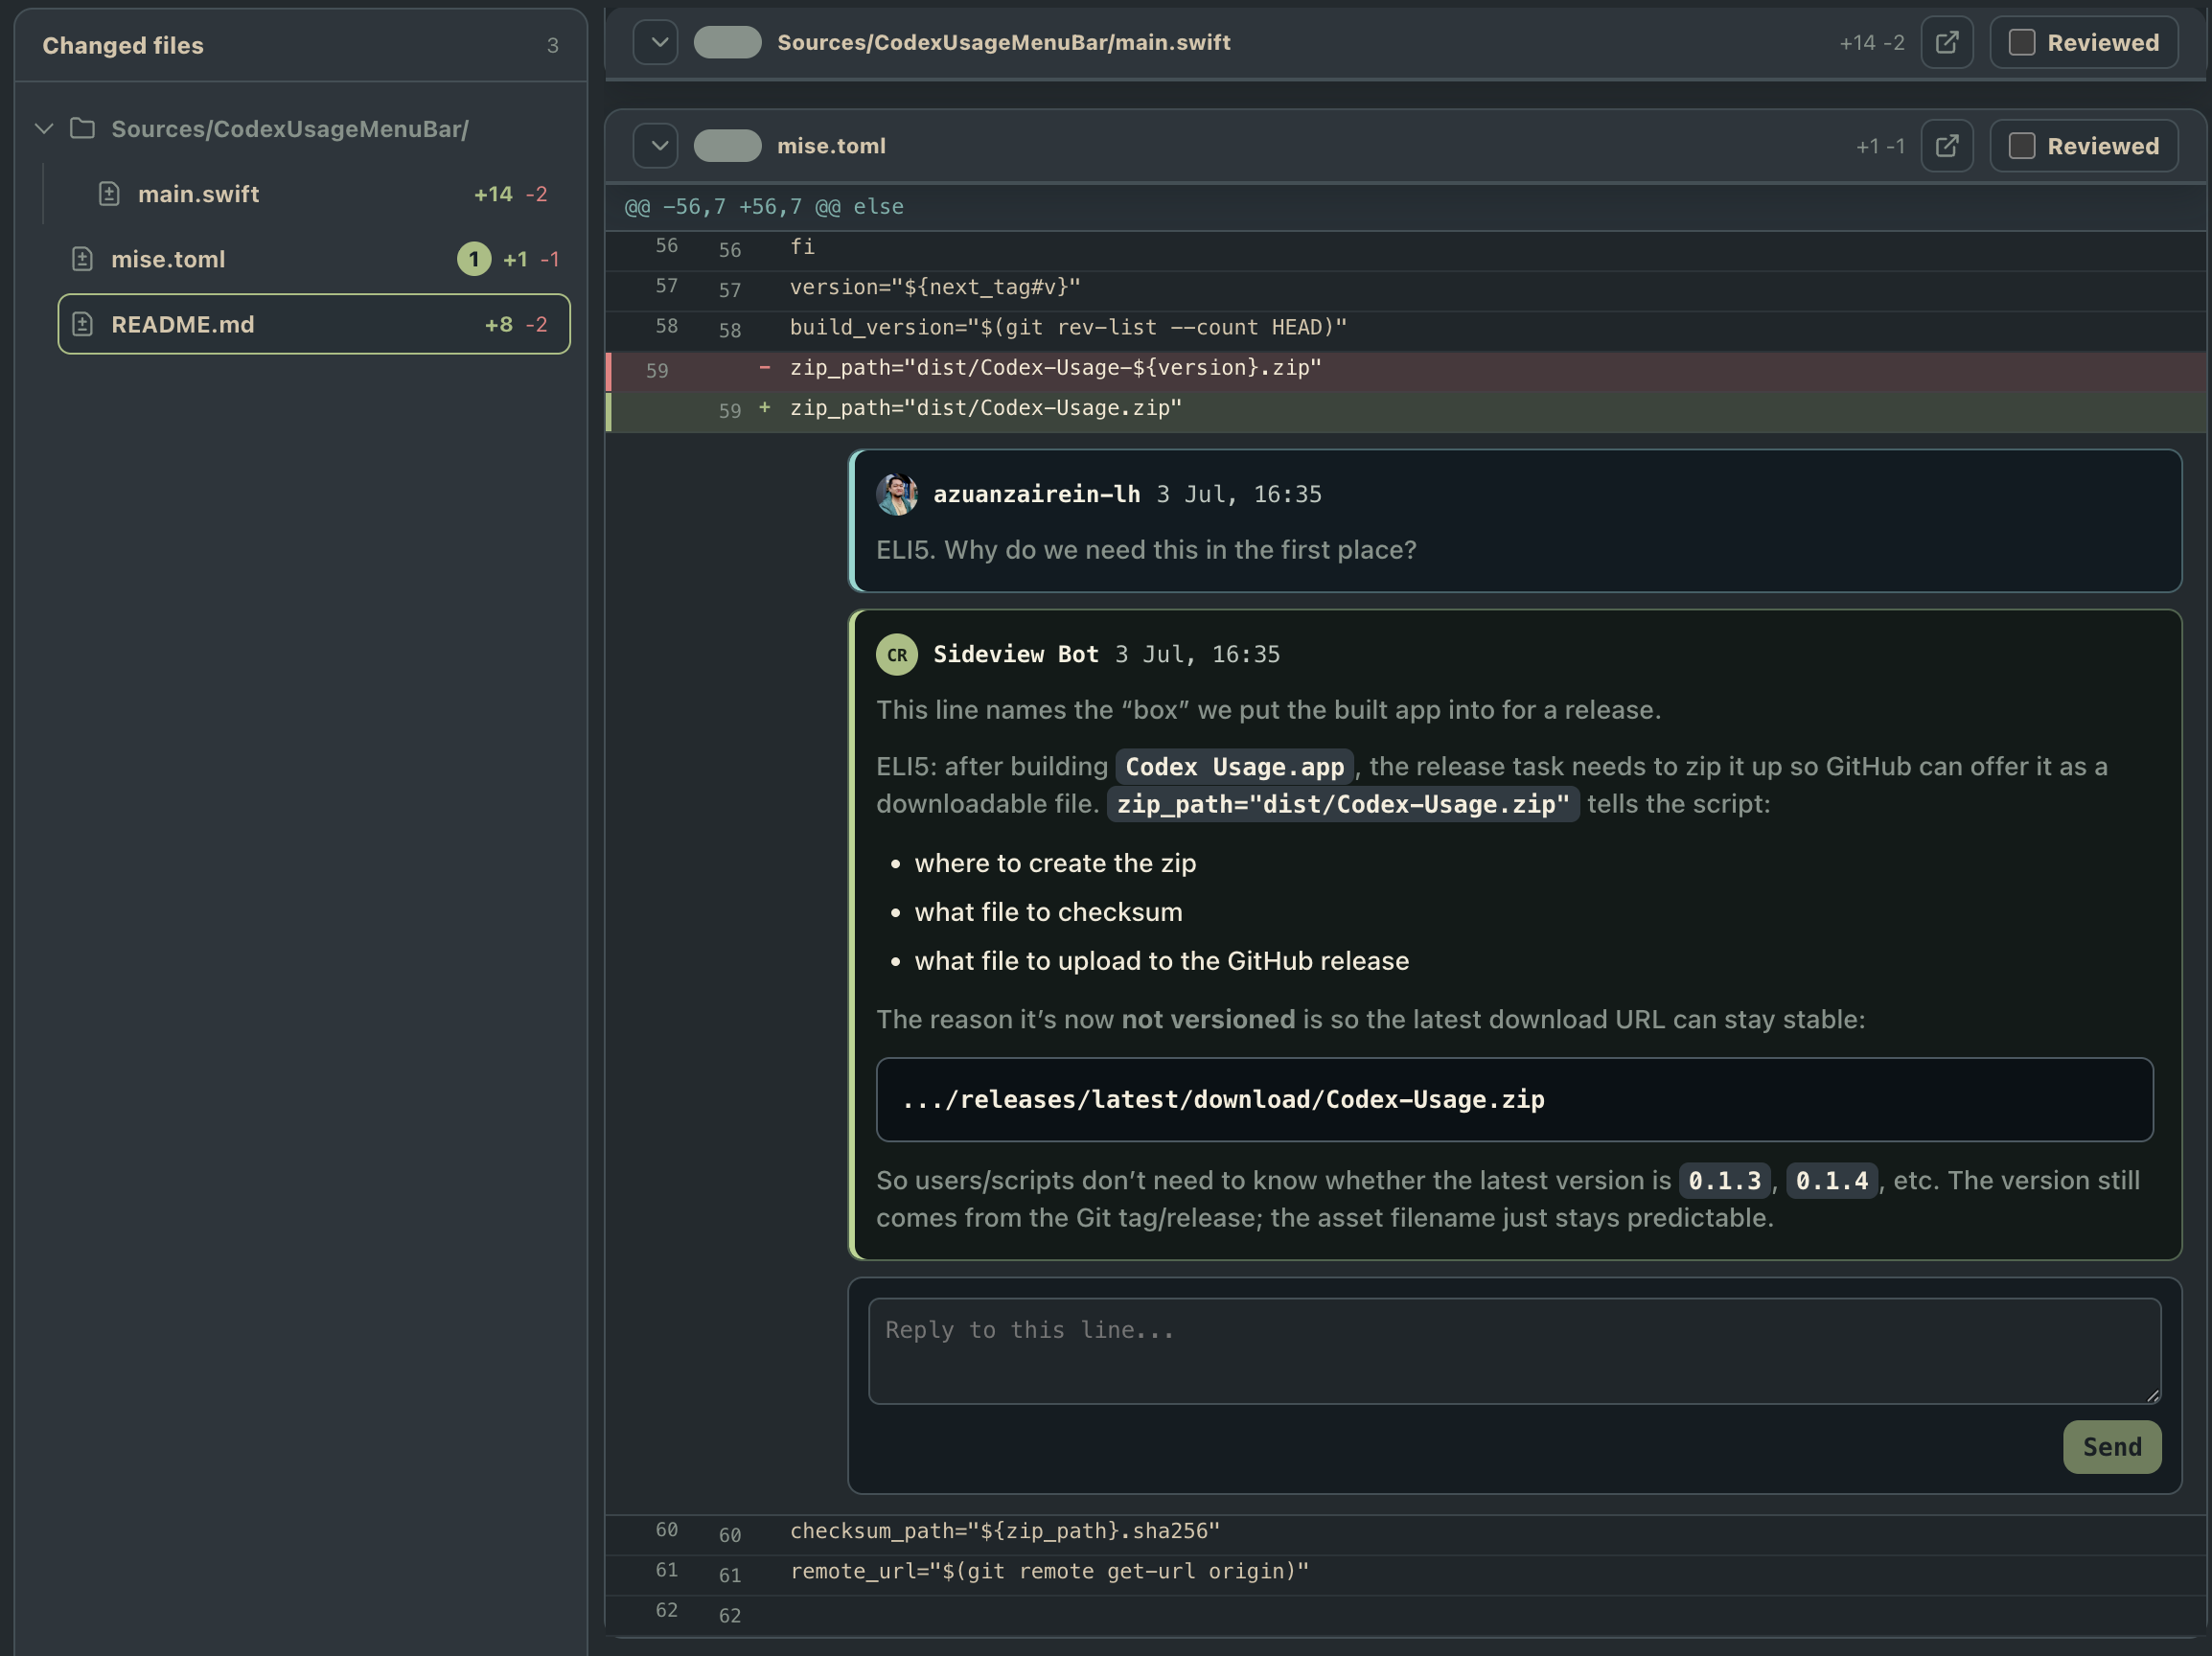Click azuanzairein-lh avatar
Image resolution: width=2212 pixels, height=1656 pixels.
click(897, 494)
